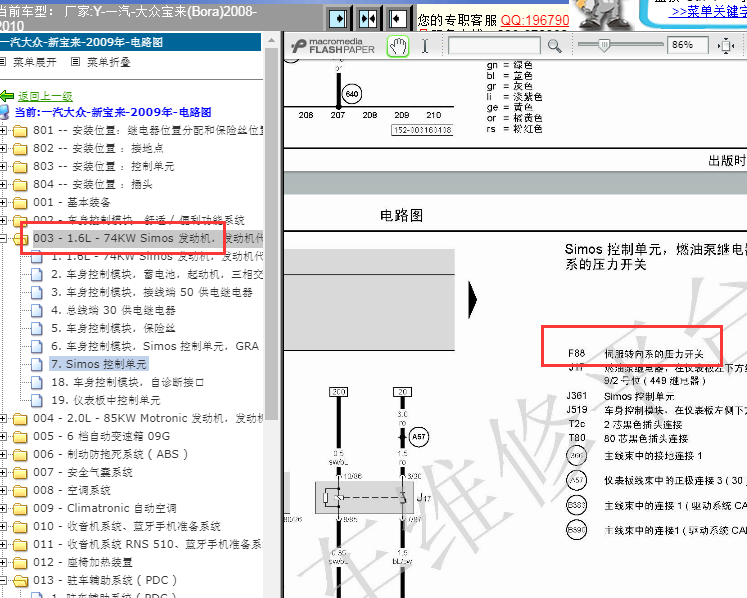747x598 pixels.
Task: Open item 5. 车身控制模块 保险丝
Action: tap(113, 328)
